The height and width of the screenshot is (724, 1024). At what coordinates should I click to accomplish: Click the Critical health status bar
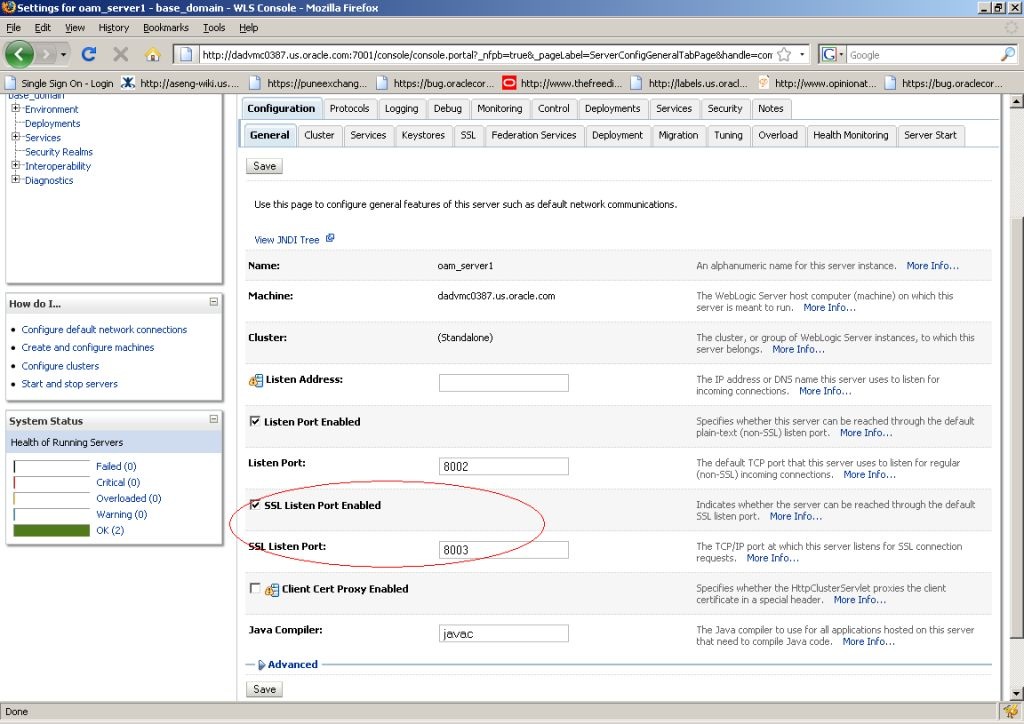pos(52,482)
